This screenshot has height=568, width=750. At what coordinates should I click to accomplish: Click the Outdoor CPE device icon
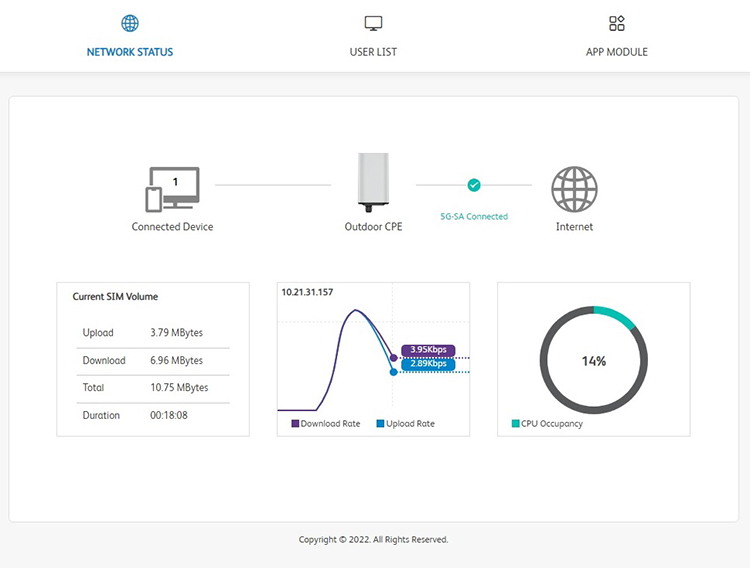(373, 182)
